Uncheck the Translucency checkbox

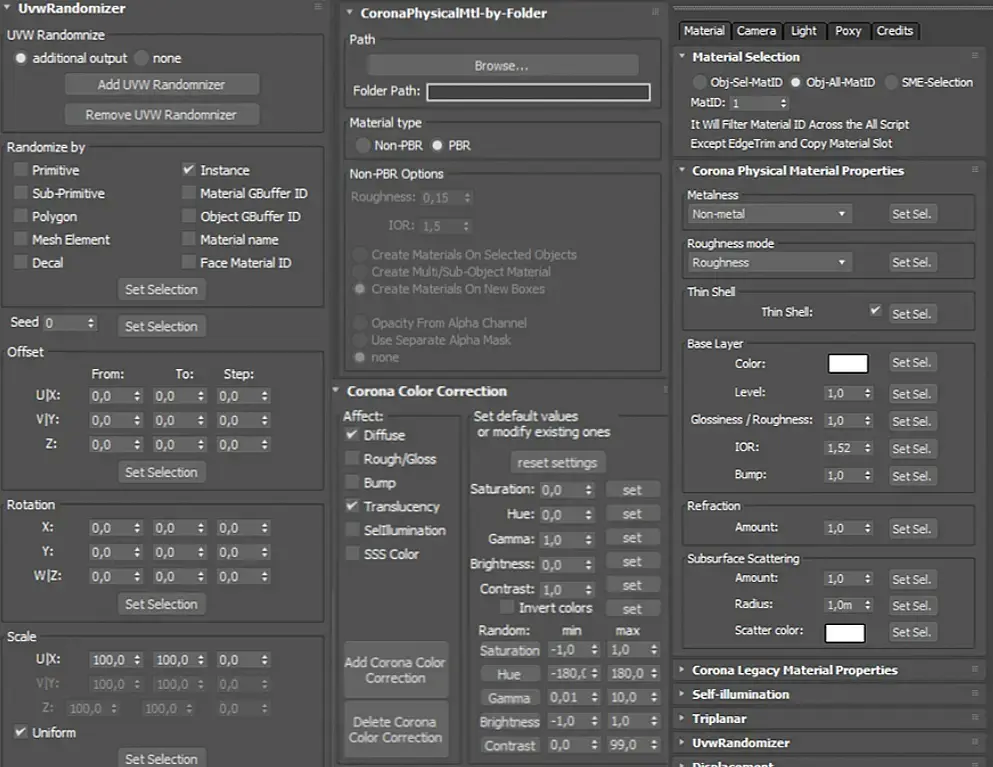pos(352,506)
